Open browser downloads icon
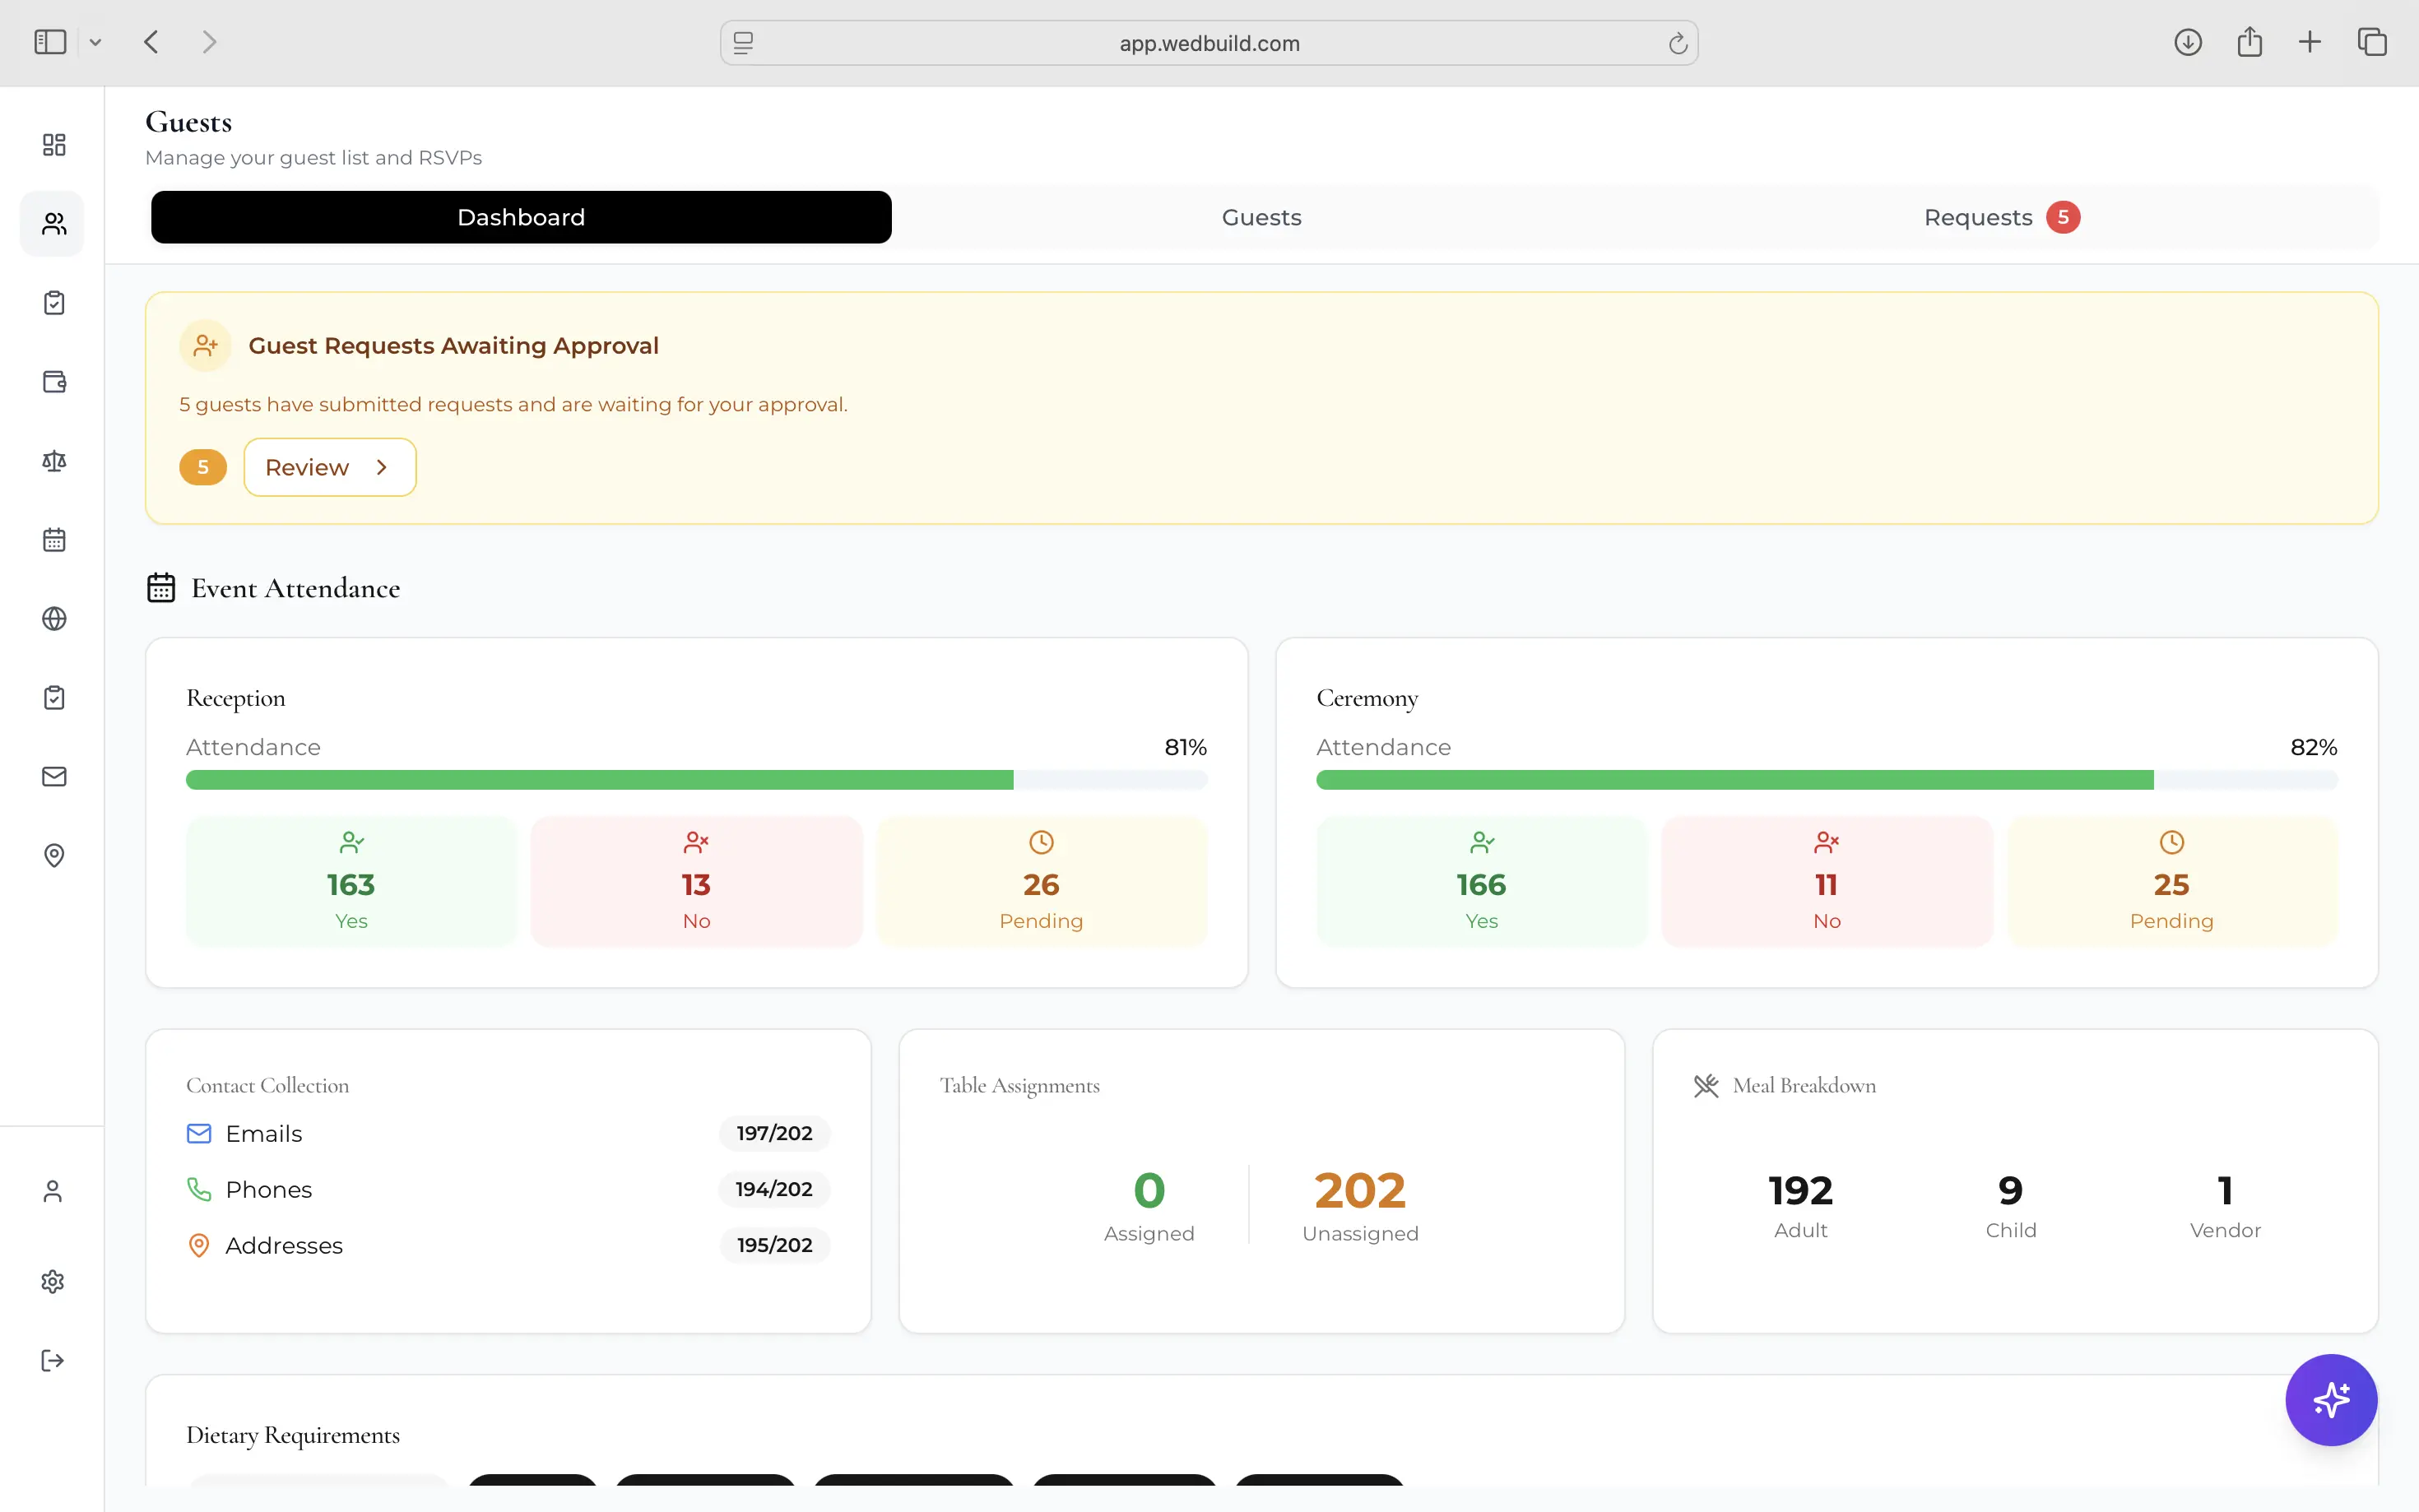 pos(2188,42)
